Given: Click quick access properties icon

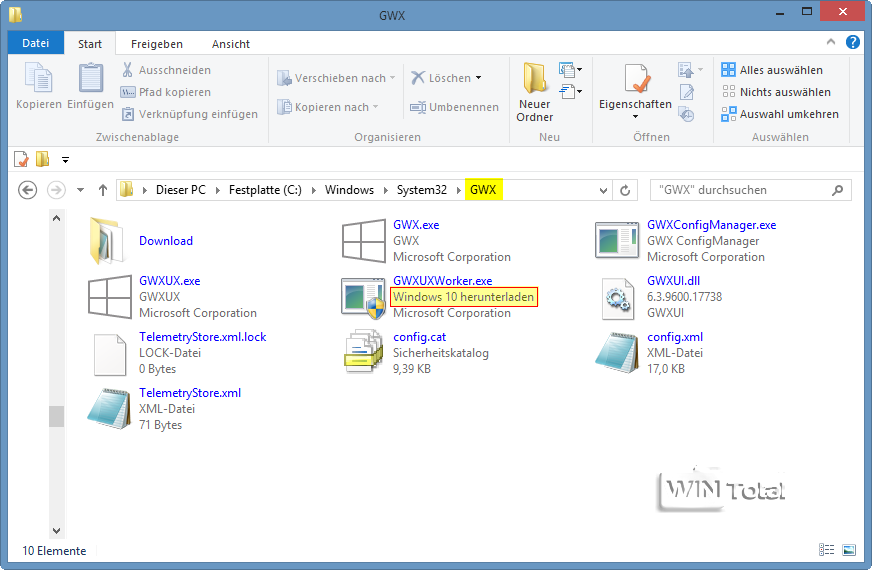Looking at the screenshot, I should [x=21, y=159].
